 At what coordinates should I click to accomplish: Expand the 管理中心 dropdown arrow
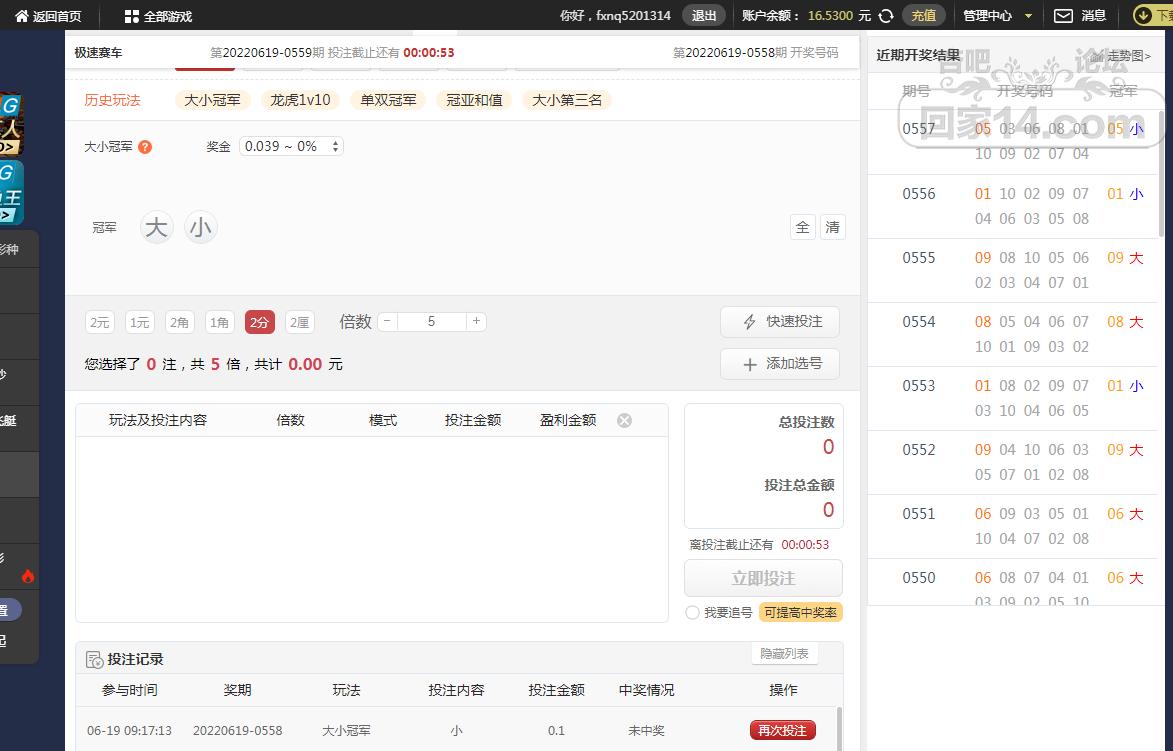coord(1029,16)
